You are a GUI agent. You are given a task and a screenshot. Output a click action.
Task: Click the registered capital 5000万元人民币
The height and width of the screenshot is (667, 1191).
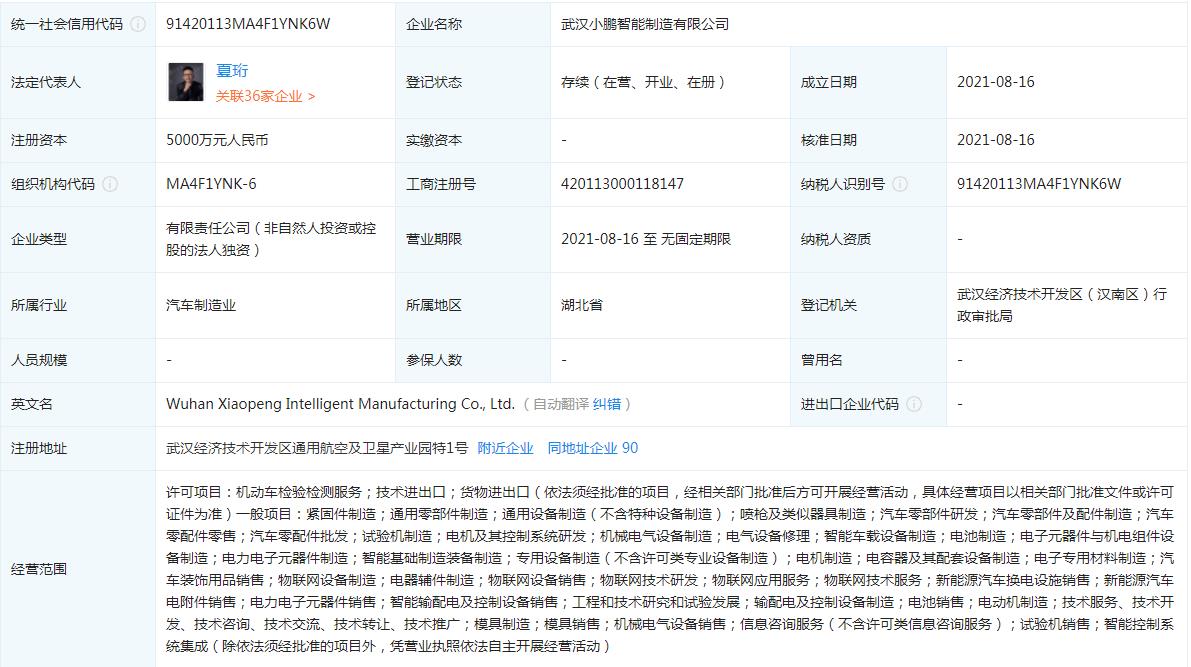coord(217,140)
